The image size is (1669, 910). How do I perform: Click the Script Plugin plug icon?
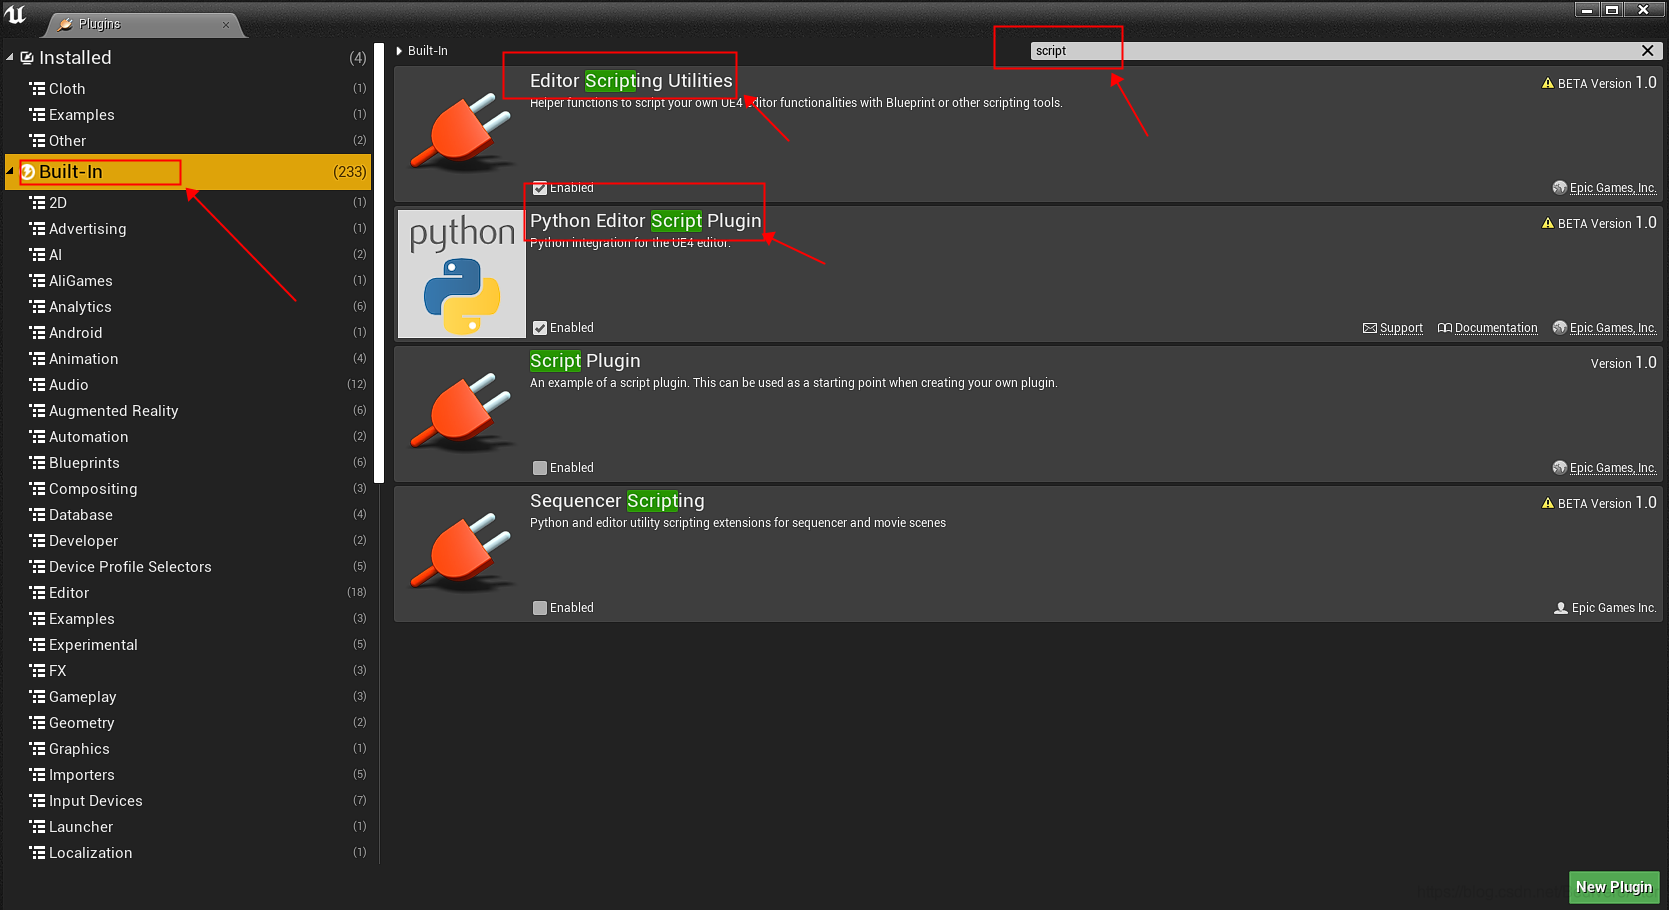pos(461,412)
